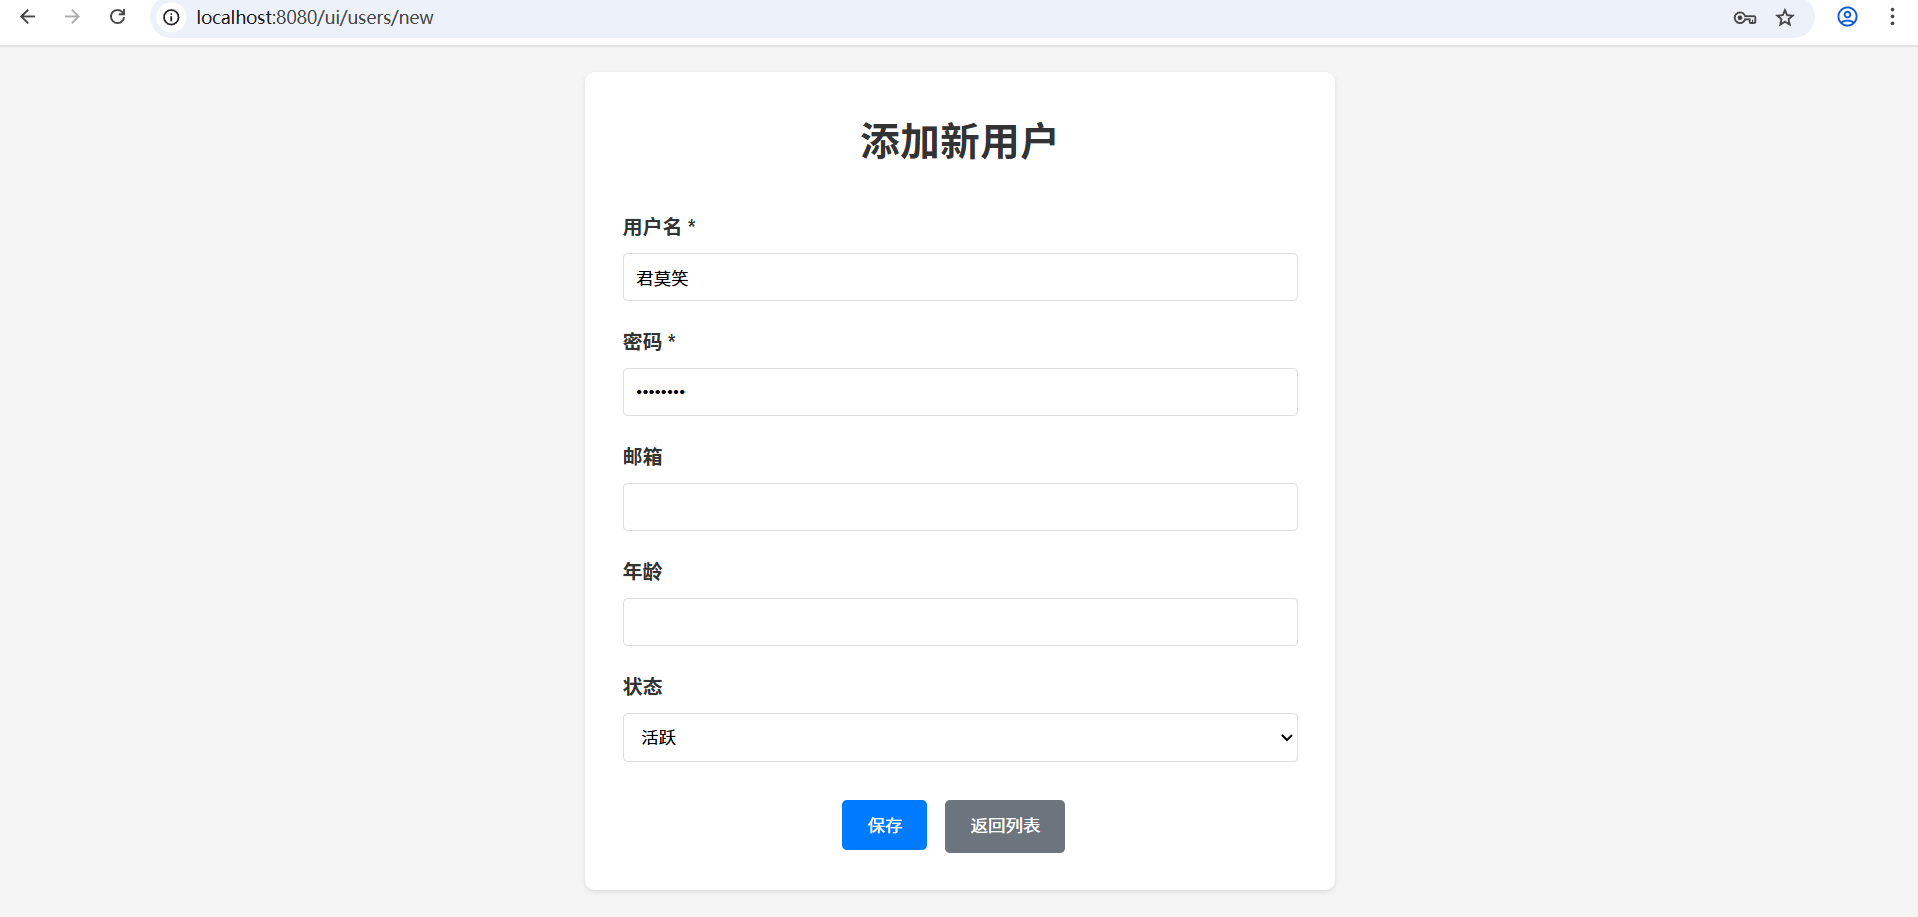Open the browser profile account icon
The height and width of the screenshot is (917, 1918).
point(1847,17)
